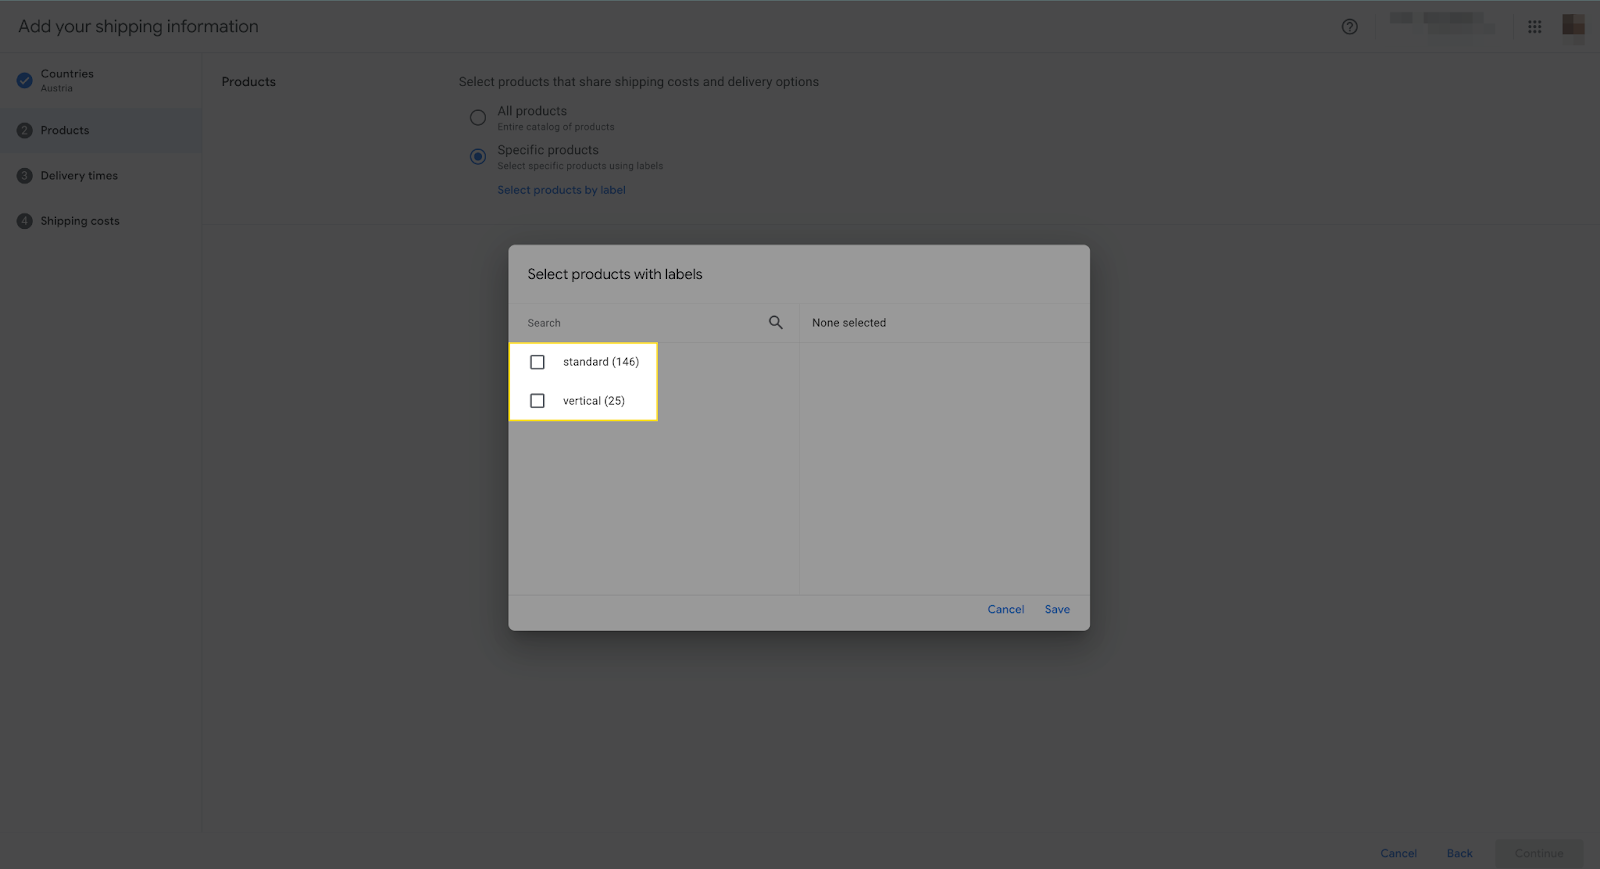Image resolution: width=1600 pixels, height=869 pixels.
Task: Click the step 3 Delivery times number icon
Action: tap(25, 176)
